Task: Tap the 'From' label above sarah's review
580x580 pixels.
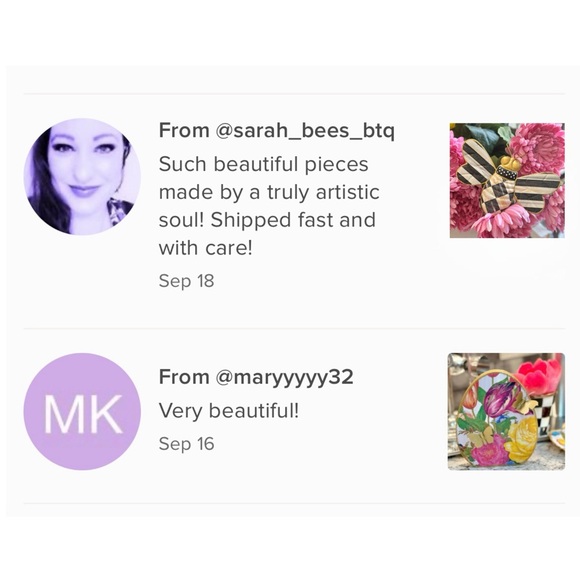Action: (184, 131)
